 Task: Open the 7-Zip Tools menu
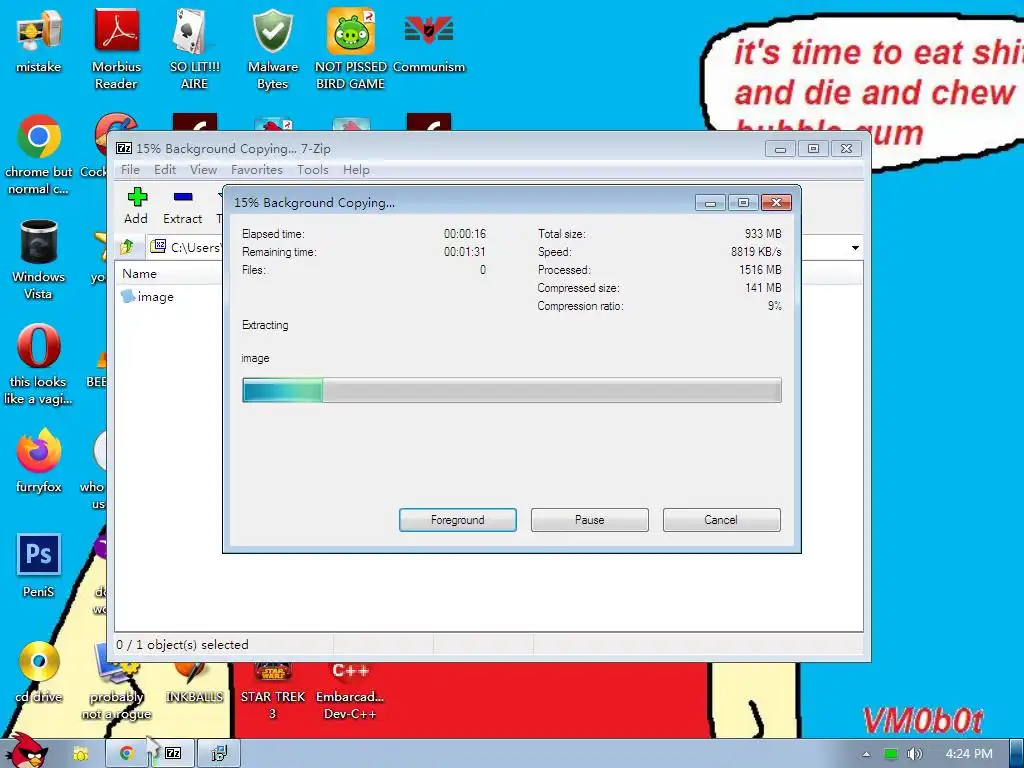(x=313, y=170)
